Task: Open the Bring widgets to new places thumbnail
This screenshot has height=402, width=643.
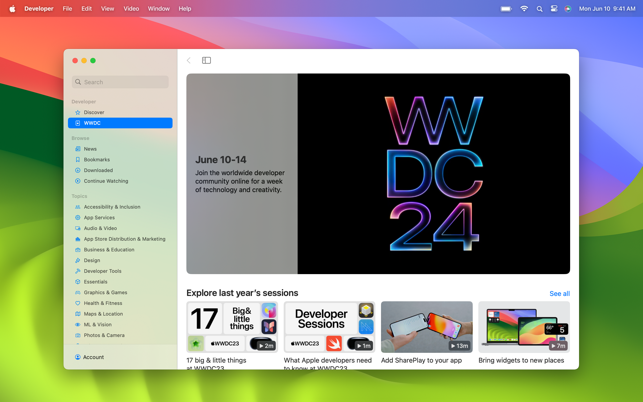Action: pyautogui.click(x=524, y=327)
